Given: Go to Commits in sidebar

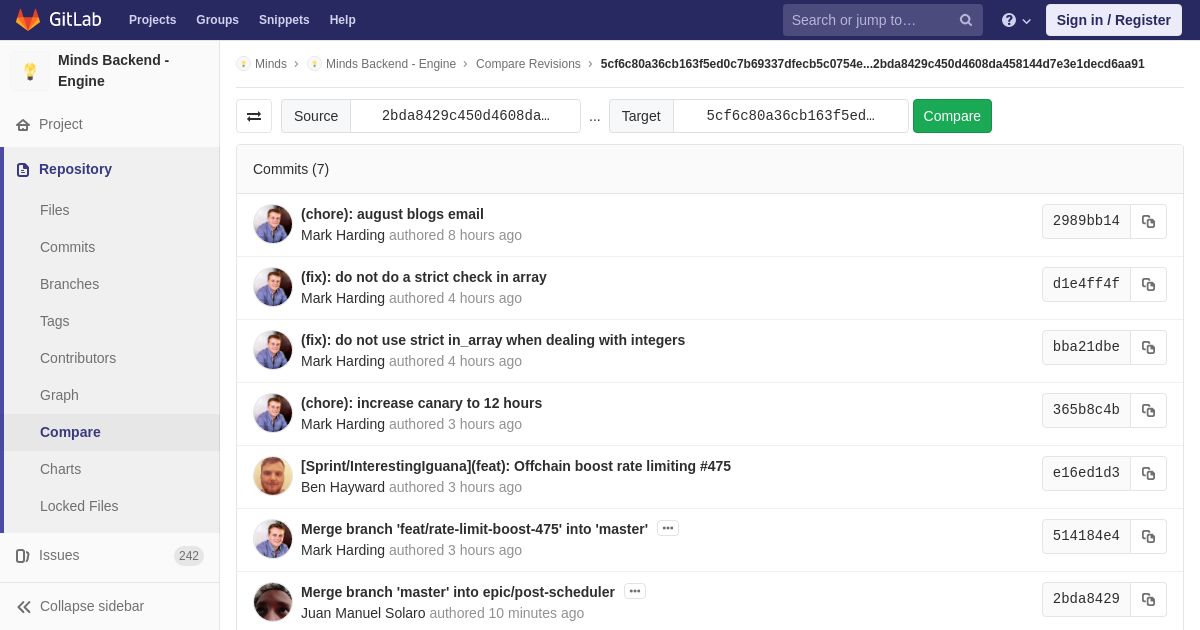Looking at the screenshot, I should click(x=68, y=247).
